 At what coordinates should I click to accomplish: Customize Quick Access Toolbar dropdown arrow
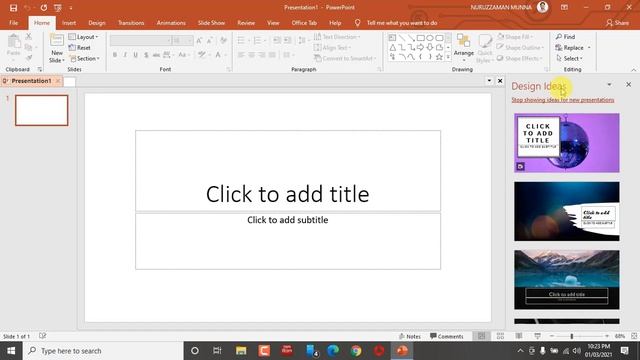coord(71,8)
